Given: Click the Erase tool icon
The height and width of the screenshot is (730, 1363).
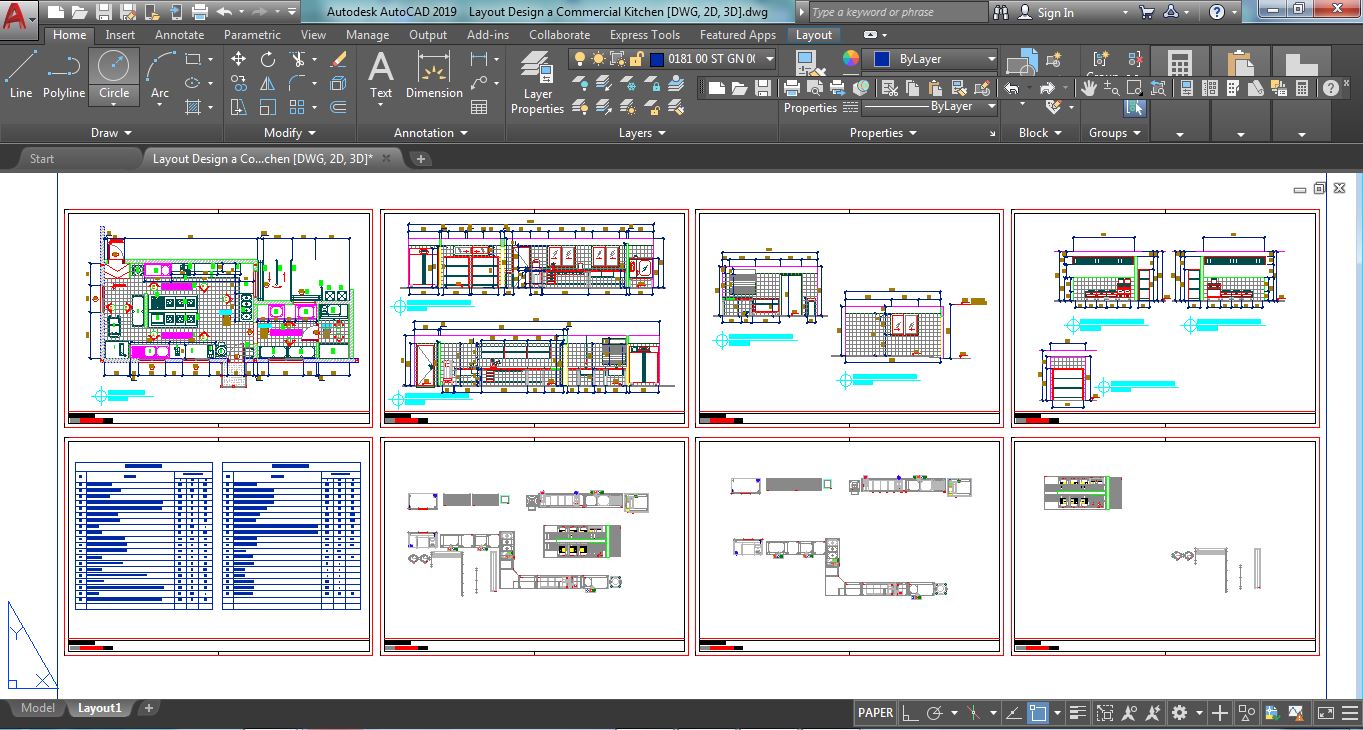Looking at the screenshot, I should point(338,59).
